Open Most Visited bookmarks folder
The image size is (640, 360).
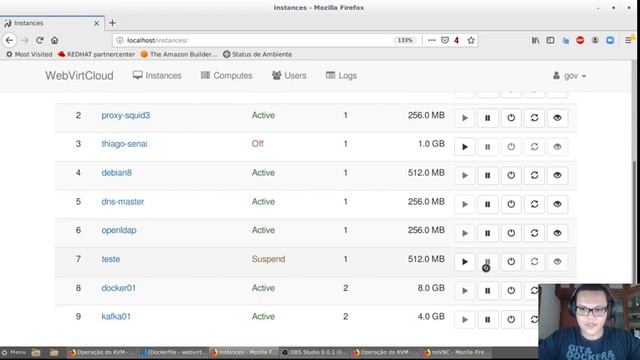coord(29,54)
